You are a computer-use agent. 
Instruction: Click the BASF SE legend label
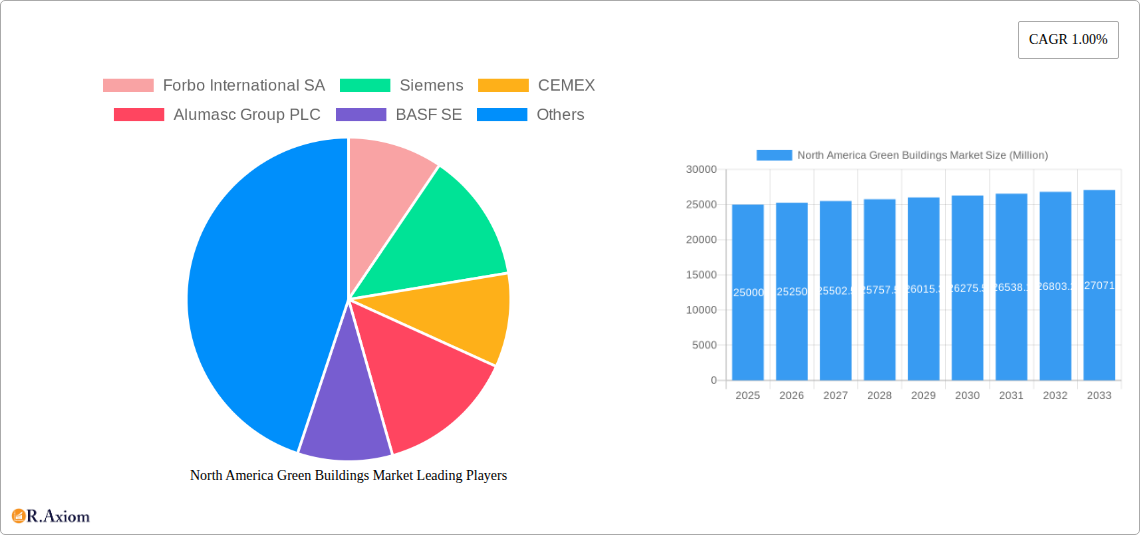click(429, 115)
